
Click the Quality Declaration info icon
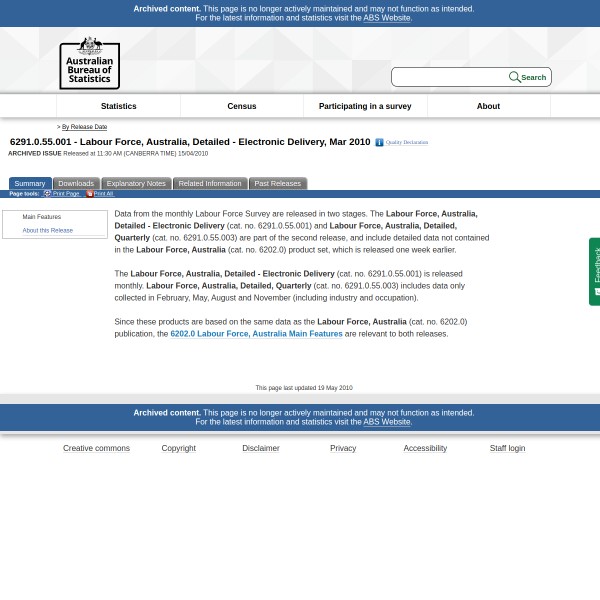(x=379, y=143)
